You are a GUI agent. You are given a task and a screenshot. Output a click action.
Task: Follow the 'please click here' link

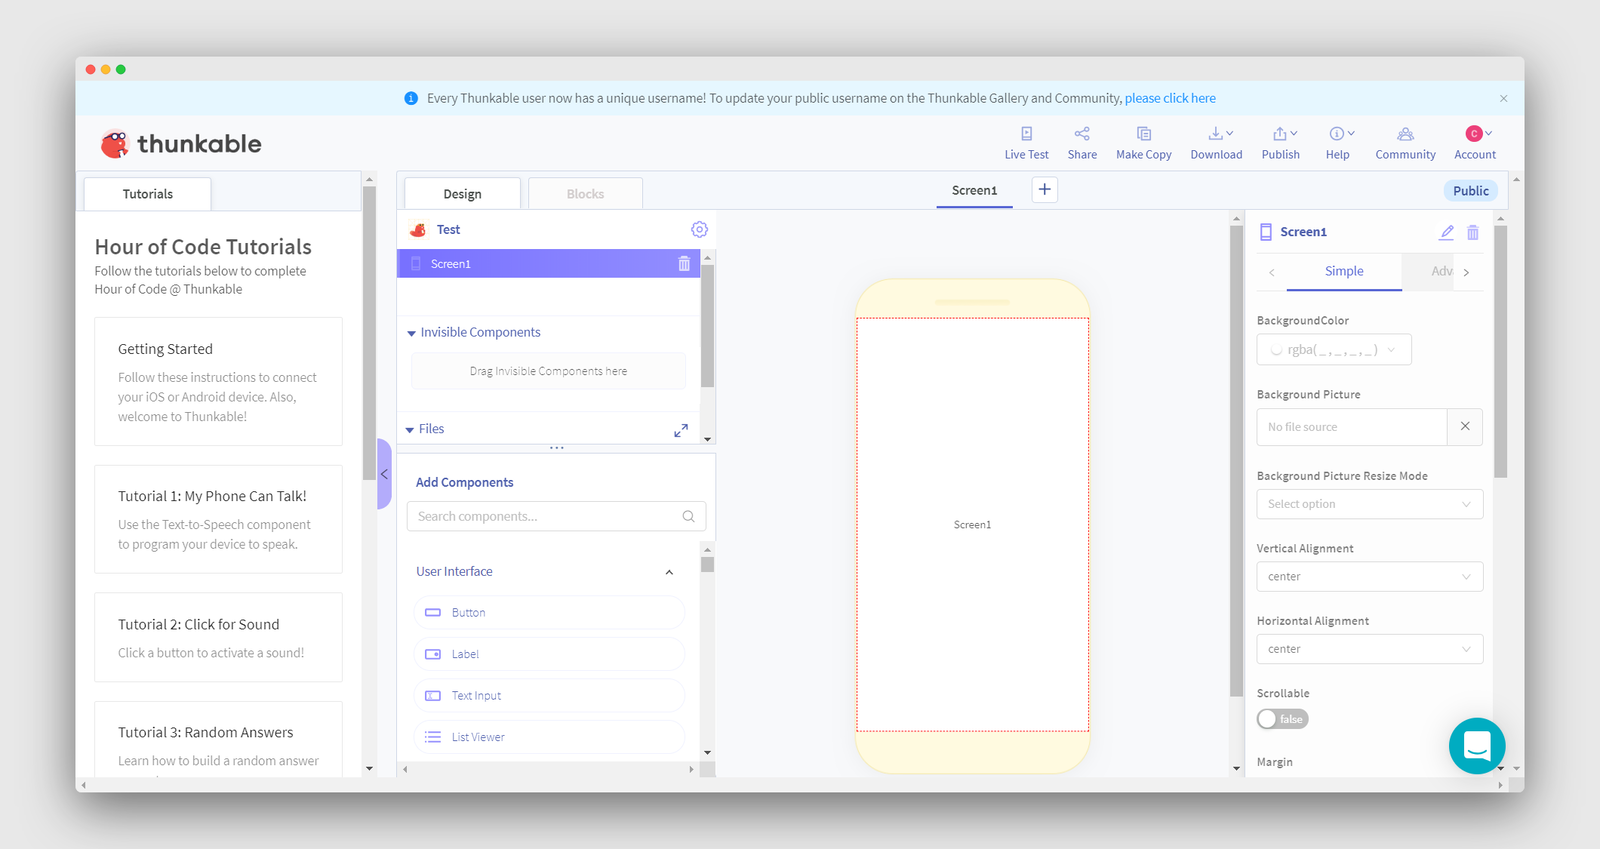[1170, 98]
